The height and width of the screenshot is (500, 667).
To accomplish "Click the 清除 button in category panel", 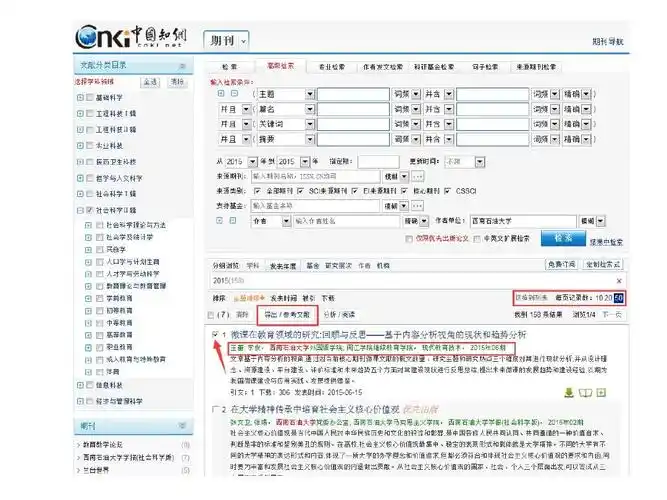I will [x=177, y=82].
